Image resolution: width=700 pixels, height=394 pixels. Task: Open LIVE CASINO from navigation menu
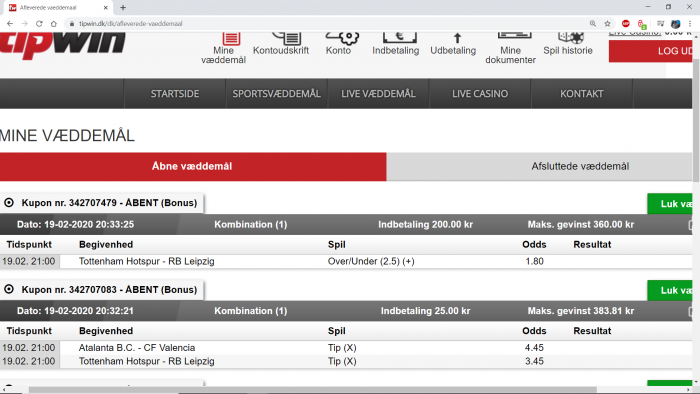click(480, 94)
